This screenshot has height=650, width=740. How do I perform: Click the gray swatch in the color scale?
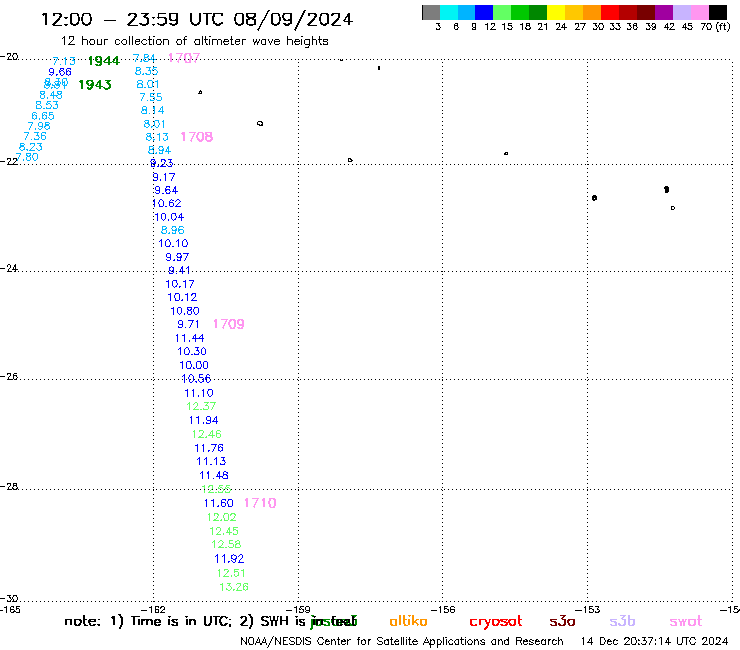coord(431,12)
